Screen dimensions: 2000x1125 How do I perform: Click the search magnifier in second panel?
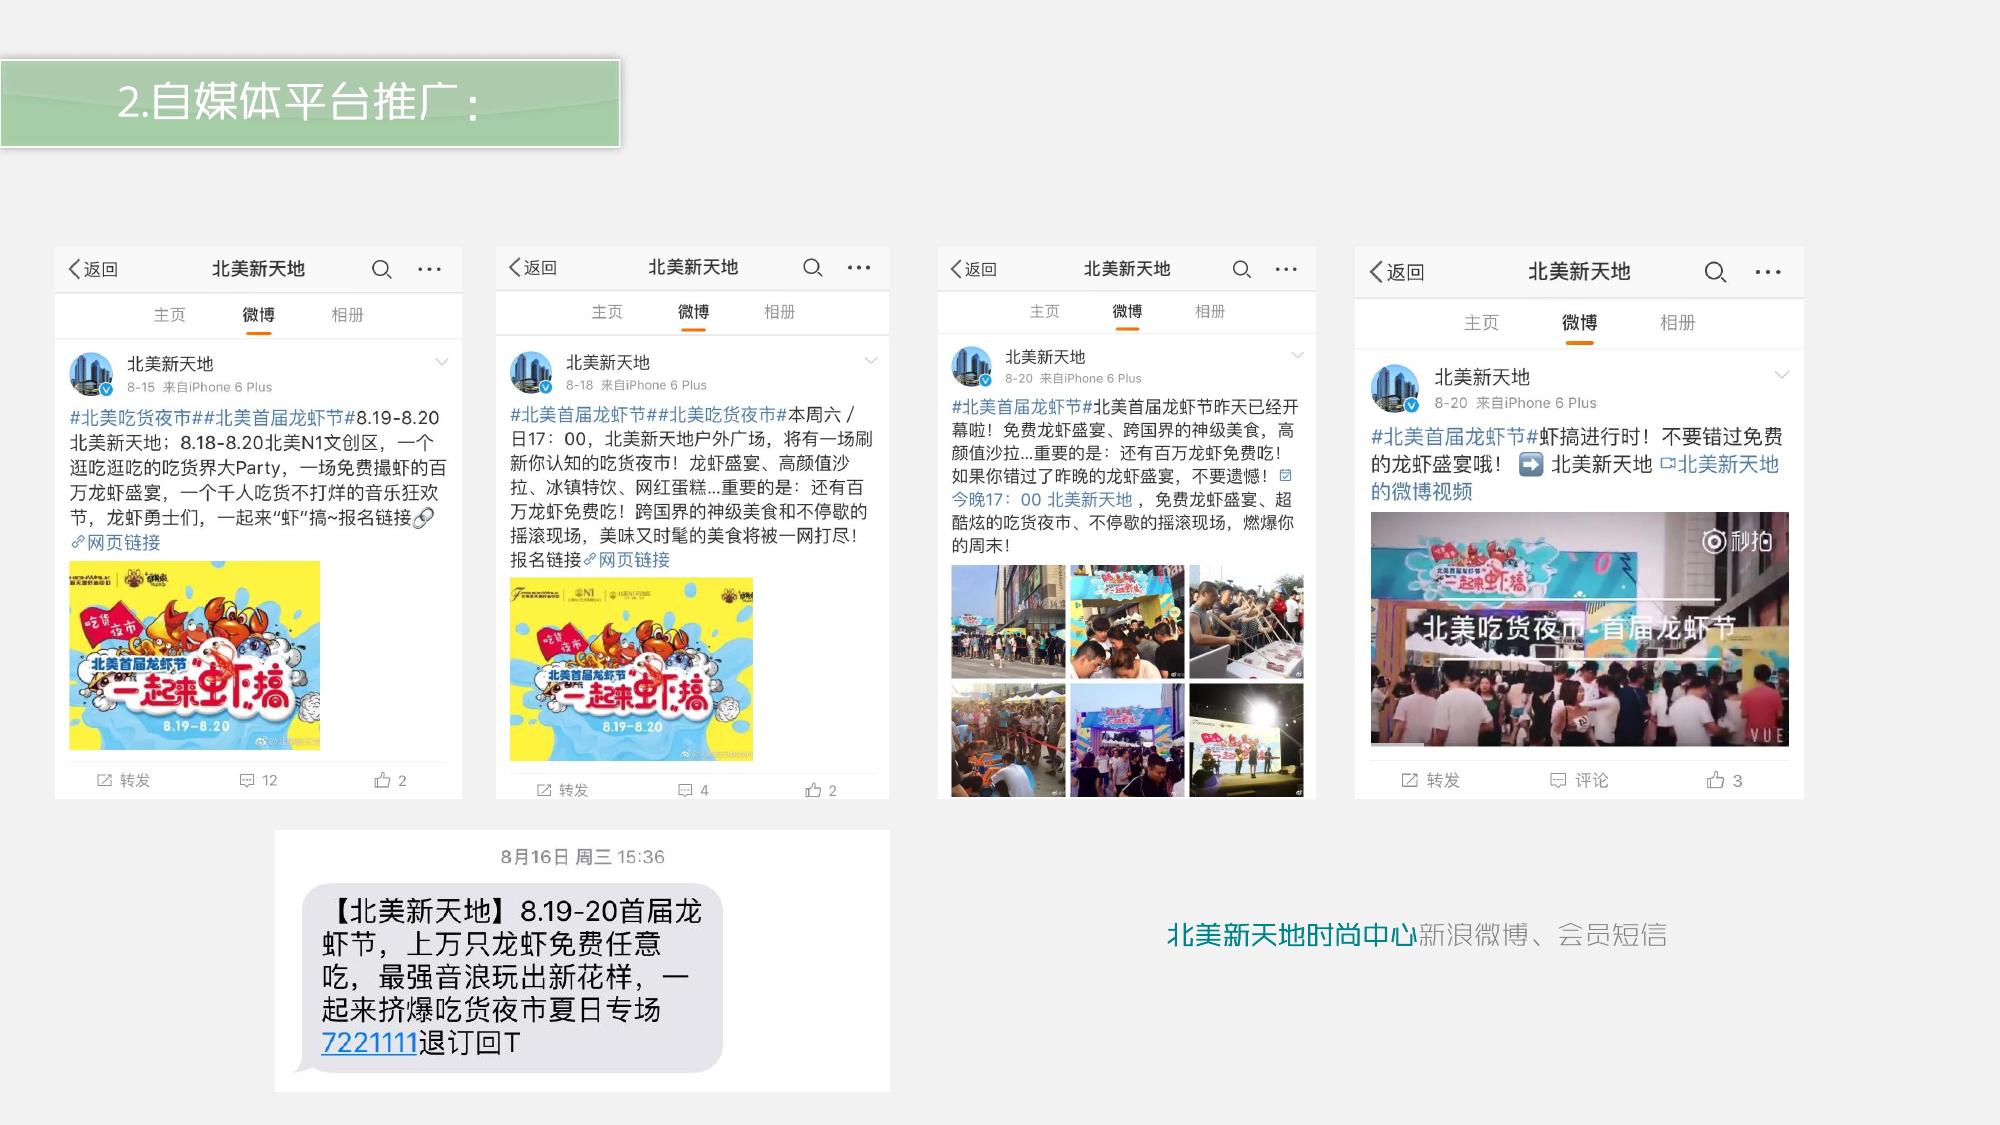[x=813, y=267]
